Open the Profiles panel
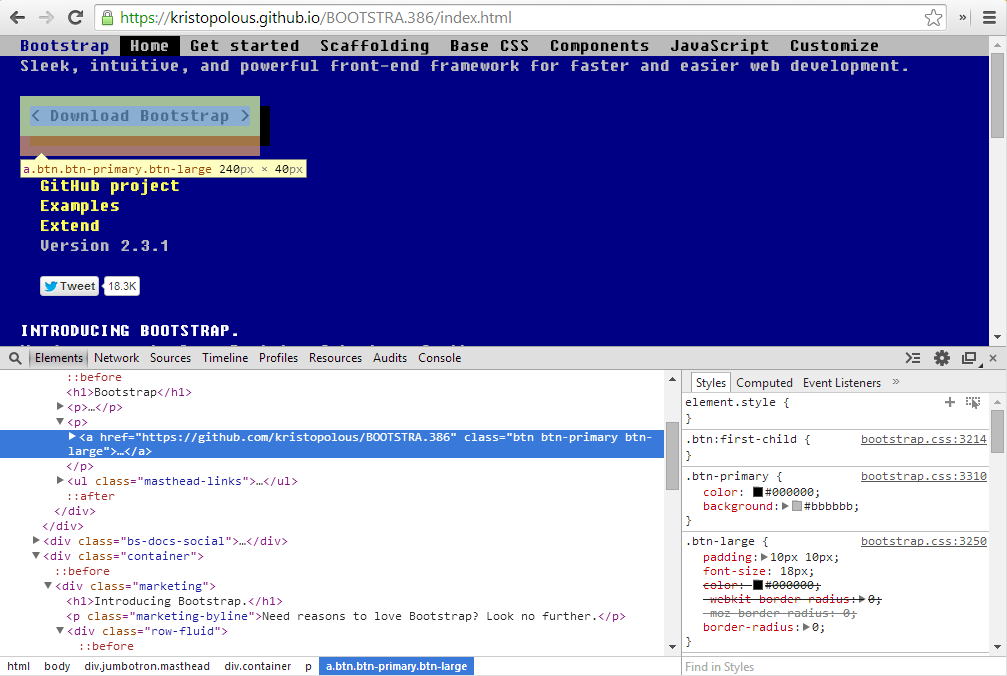 tap(278, 358)
